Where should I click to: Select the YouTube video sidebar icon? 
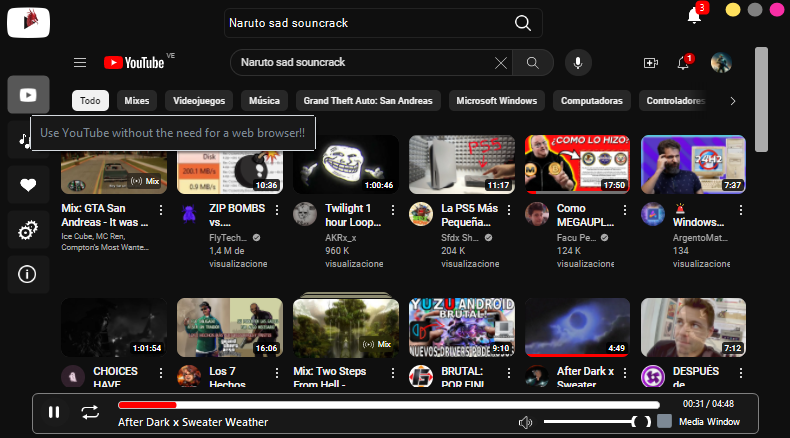[28, 95]
